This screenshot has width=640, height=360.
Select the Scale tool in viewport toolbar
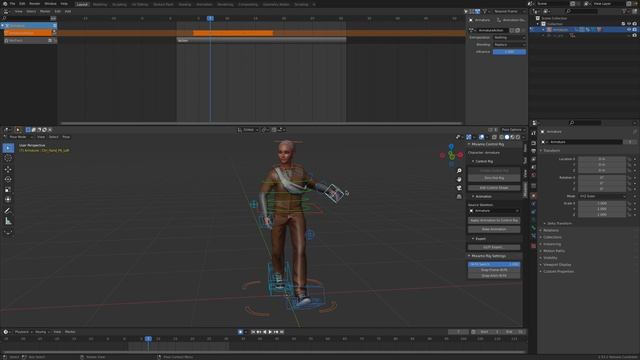[8, 190]
